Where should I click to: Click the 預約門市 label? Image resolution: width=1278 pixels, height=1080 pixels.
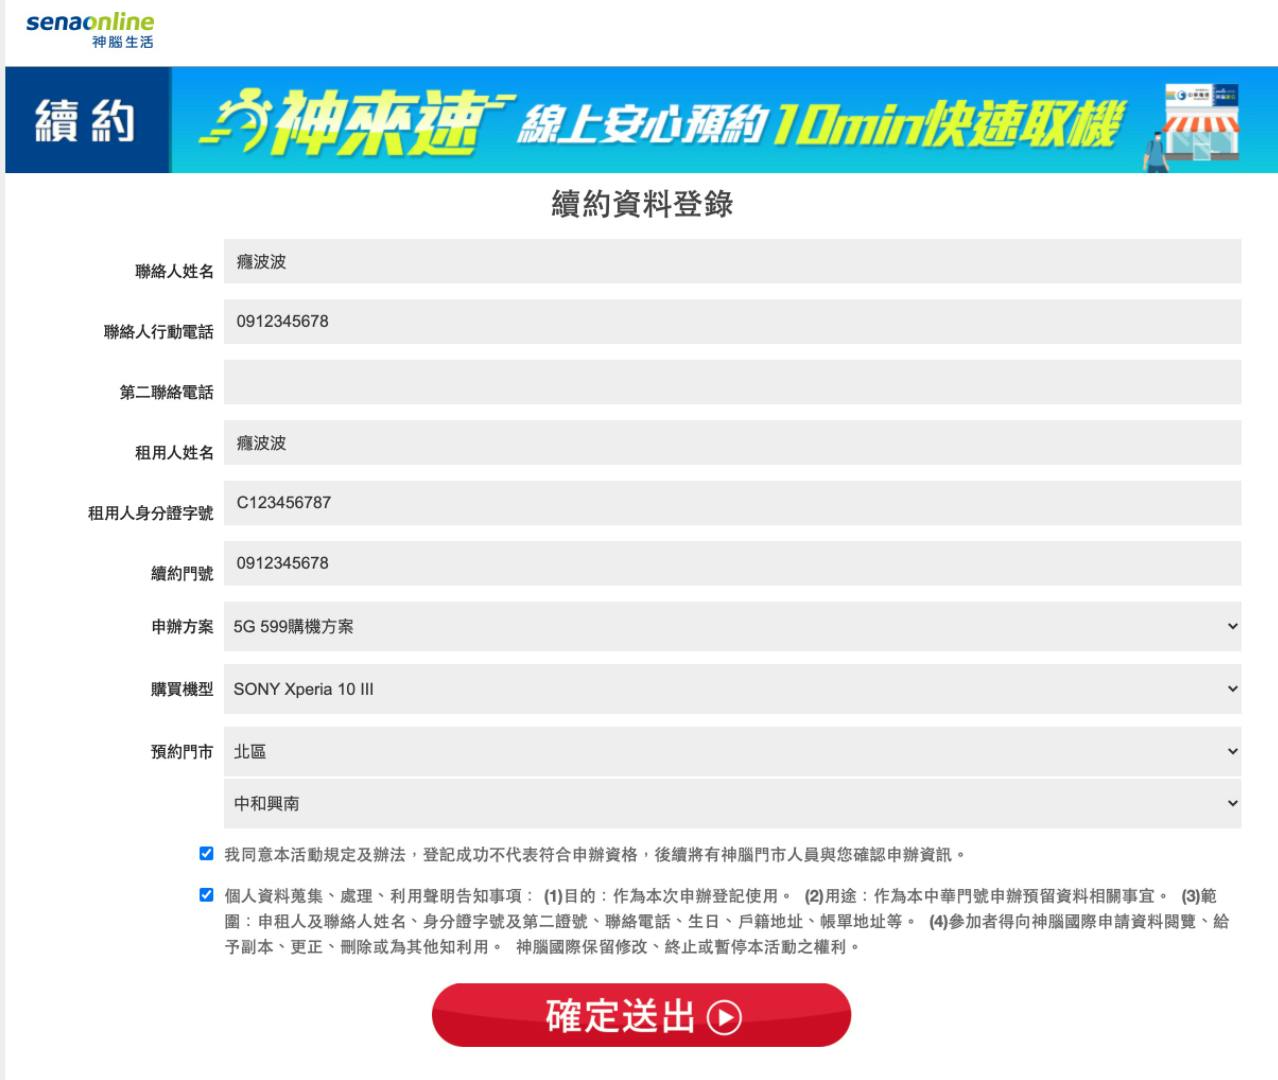pos(182,752)
